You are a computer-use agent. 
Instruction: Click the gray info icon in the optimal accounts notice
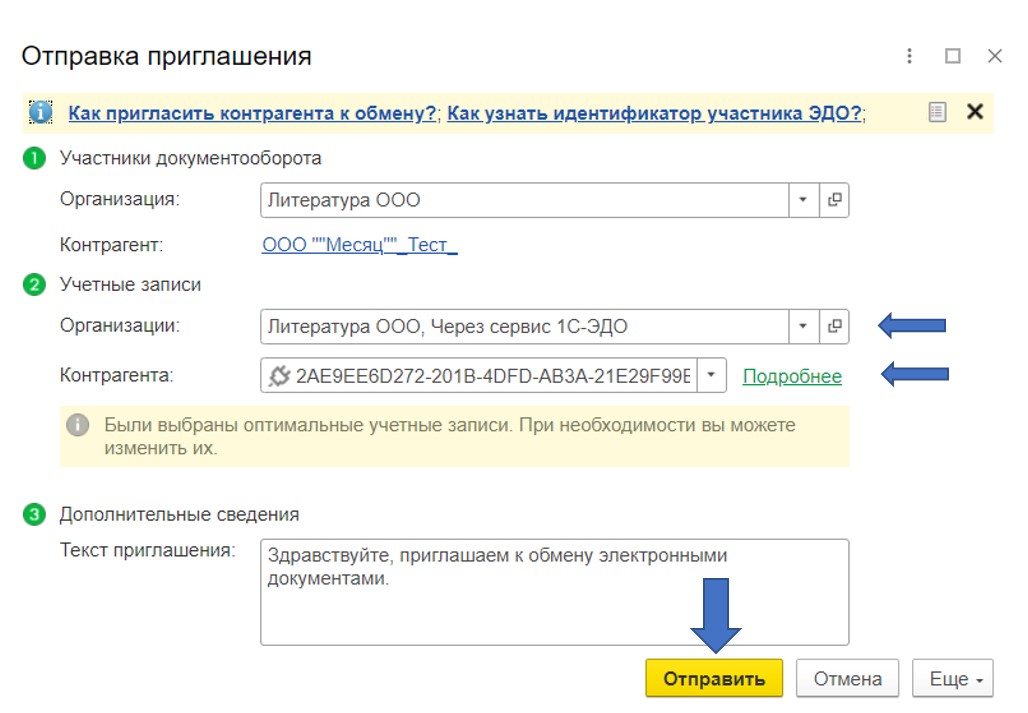point(78,426)
